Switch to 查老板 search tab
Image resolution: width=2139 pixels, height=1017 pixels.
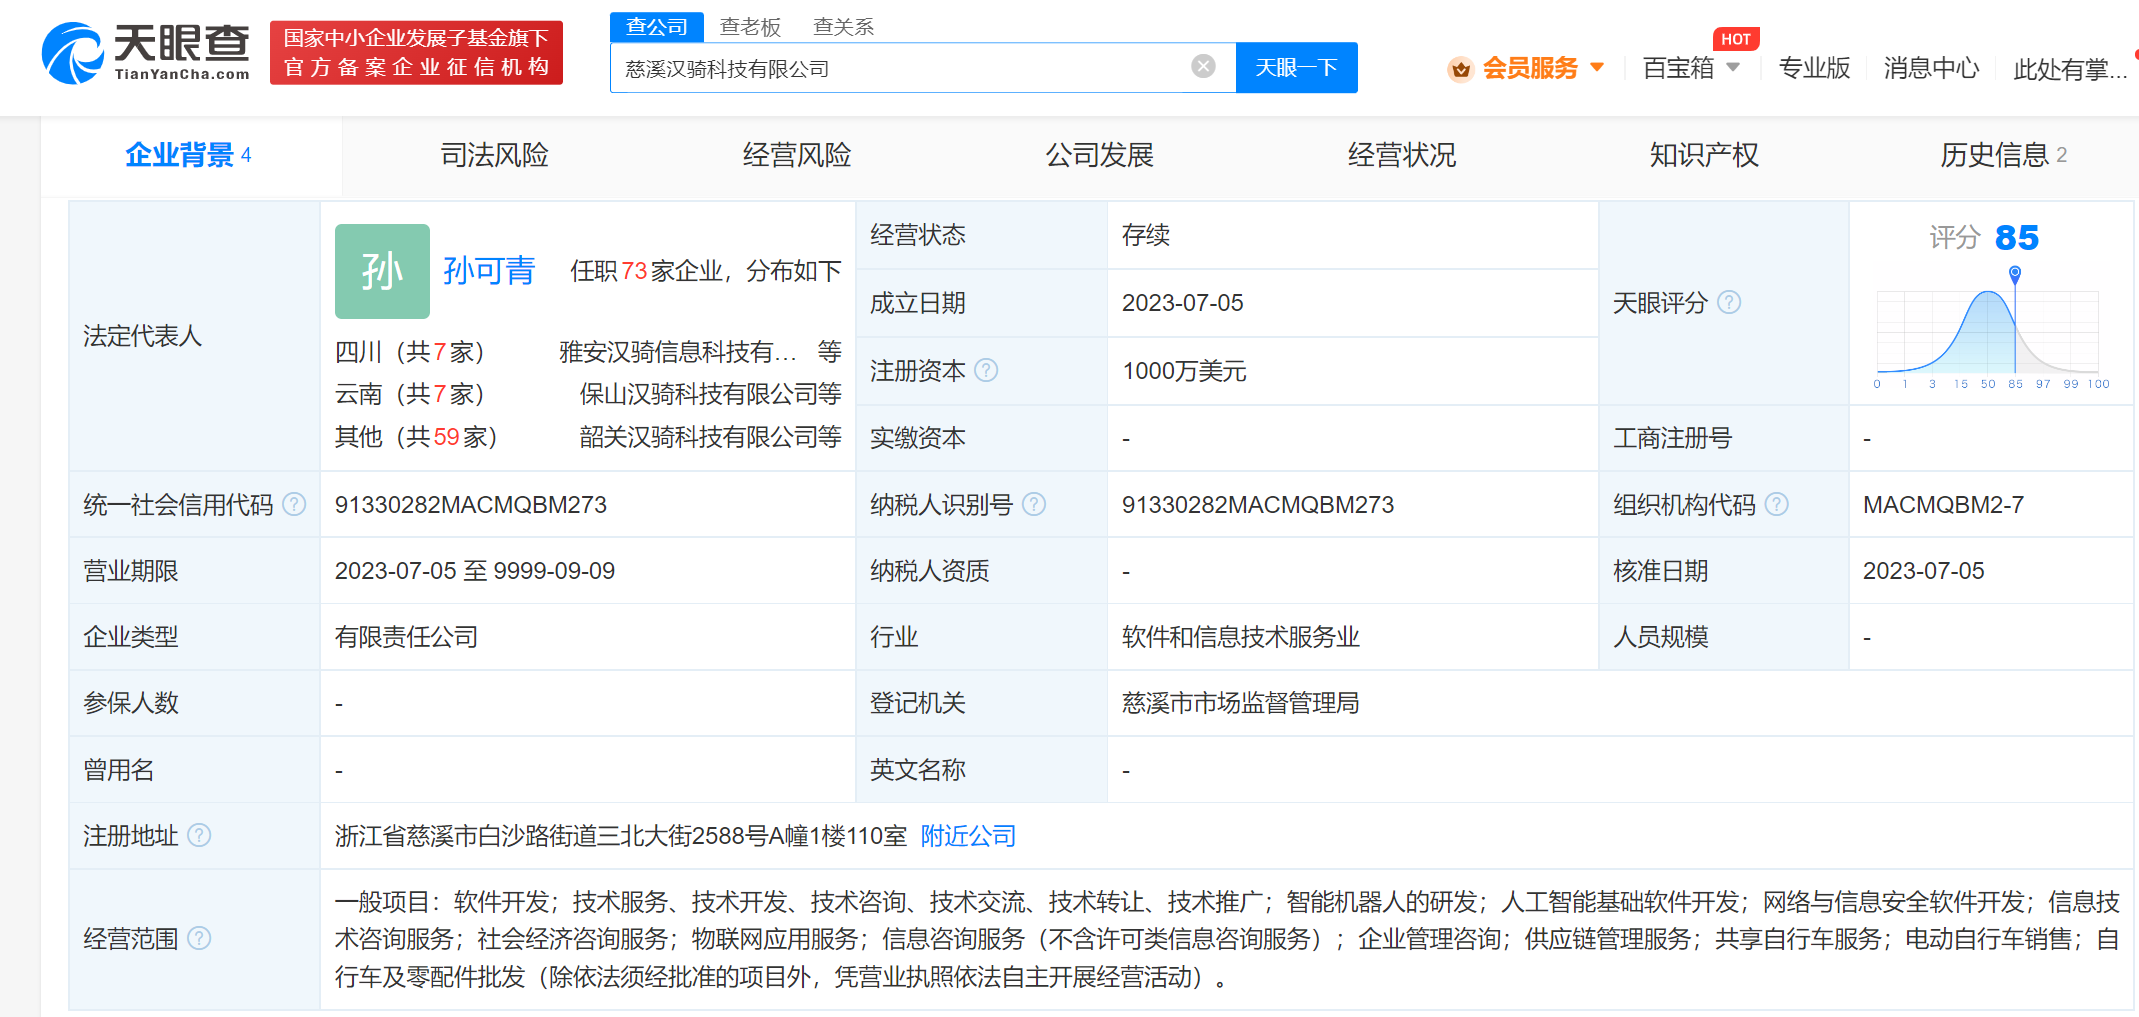(750, 27)
